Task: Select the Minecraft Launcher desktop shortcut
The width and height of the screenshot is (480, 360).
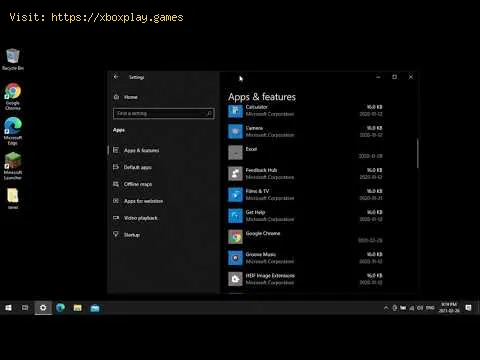Action: [x=13, y=166]
